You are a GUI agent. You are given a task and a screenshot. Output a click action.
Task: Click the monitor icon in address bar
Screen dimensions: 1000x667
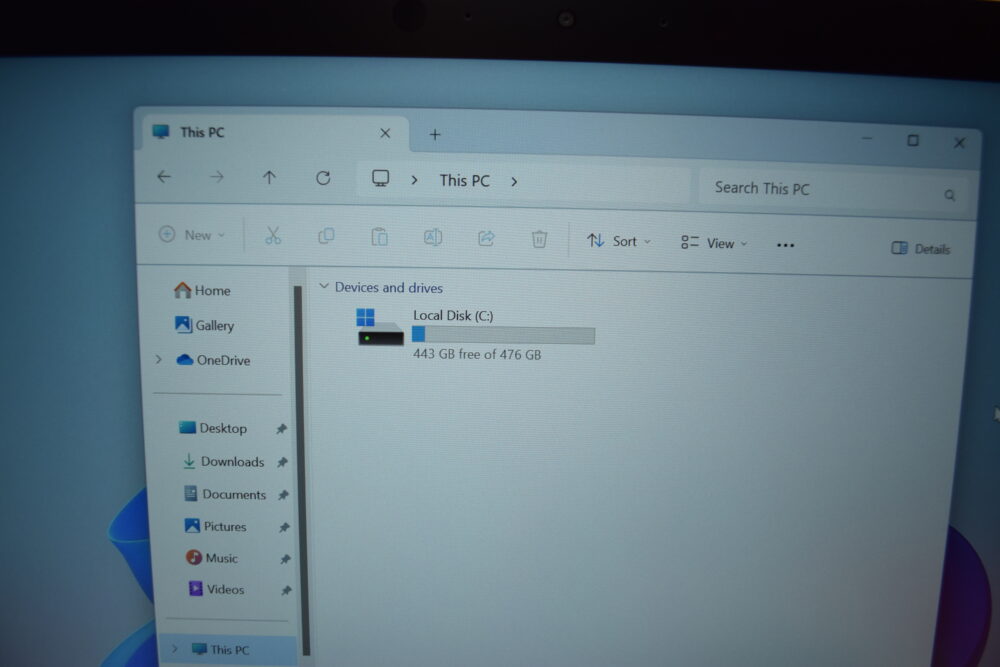pos(381,178)
